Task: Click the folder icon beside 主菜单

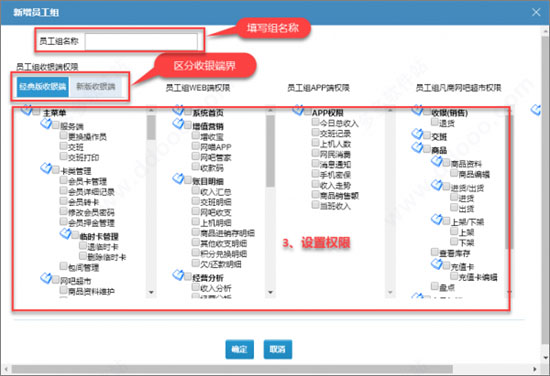Action: 26,110
